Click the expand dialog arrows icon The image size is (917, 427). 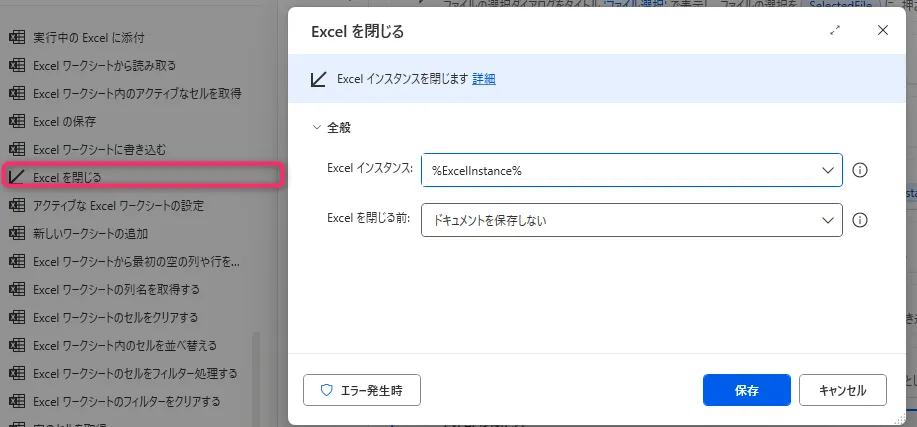click(835, 31)
